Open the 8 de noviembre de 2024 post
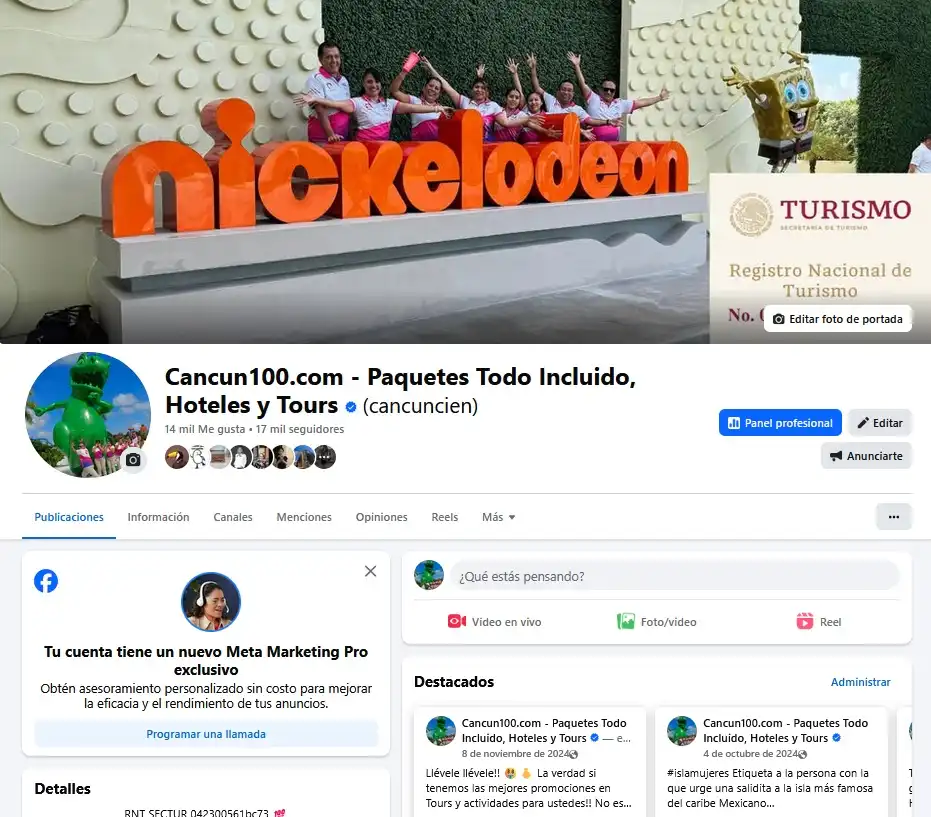 tap(515, 753)
